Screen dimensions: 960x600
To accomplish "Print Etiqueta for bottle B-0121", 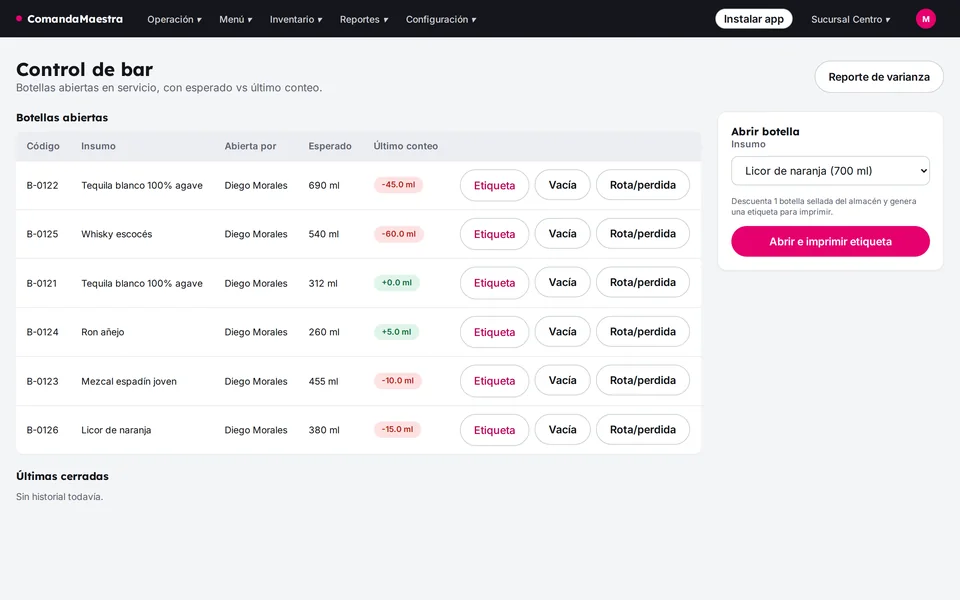I will click(x=494, y=283).
